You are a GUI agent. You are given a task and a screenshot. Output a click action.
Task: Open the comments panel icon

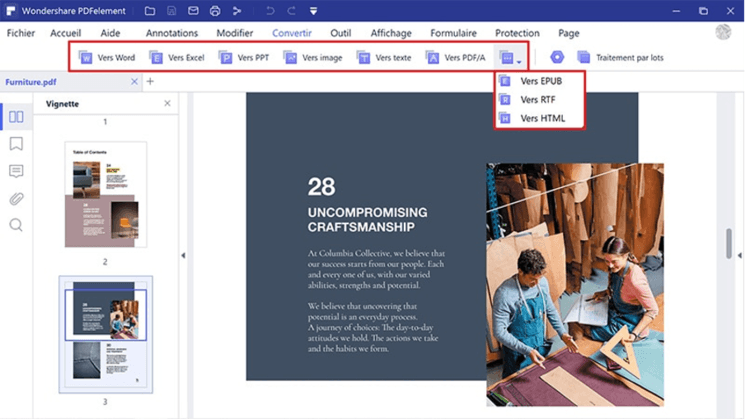[16, 171]
